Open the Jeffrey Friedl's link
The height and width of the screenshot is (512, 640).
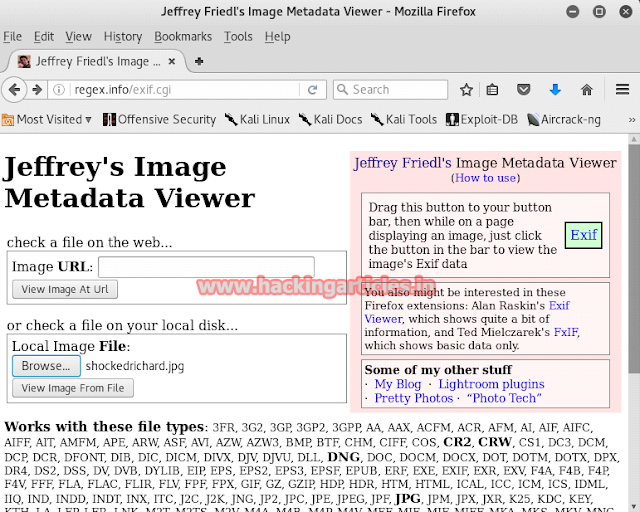click(x=402, y=163)
